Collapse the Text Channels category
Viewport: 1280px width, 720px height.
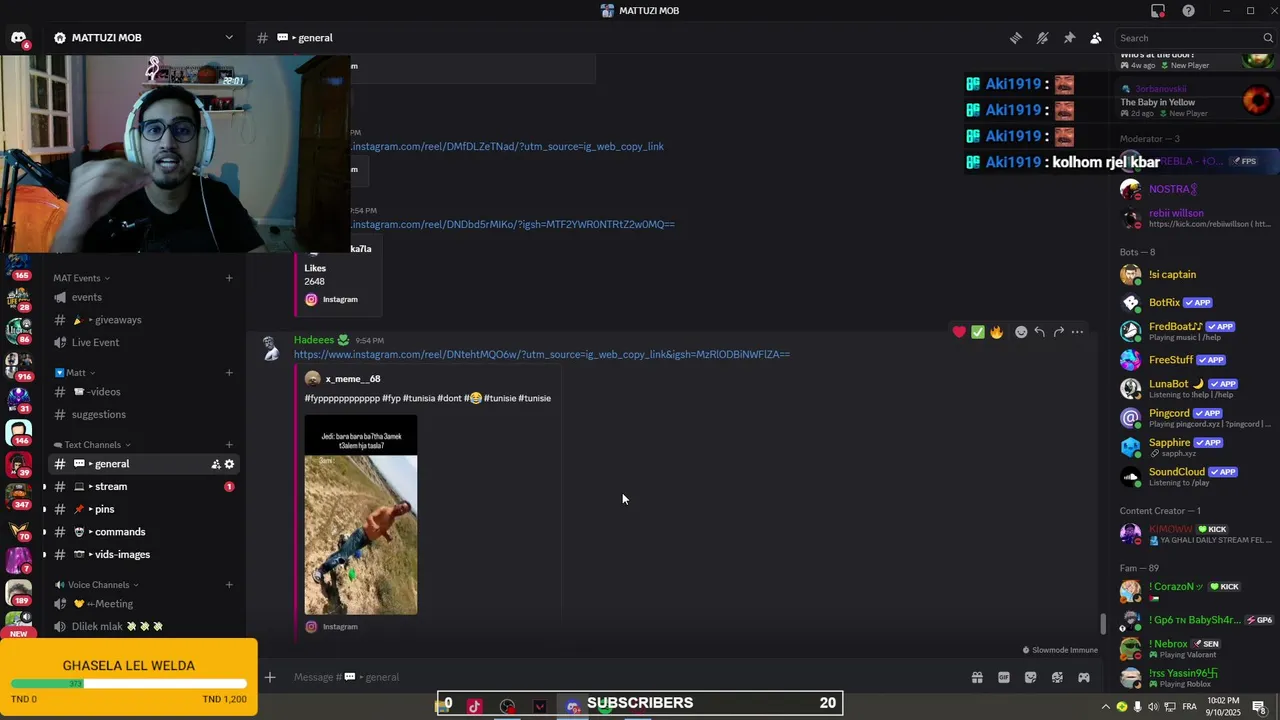(92, 445)
